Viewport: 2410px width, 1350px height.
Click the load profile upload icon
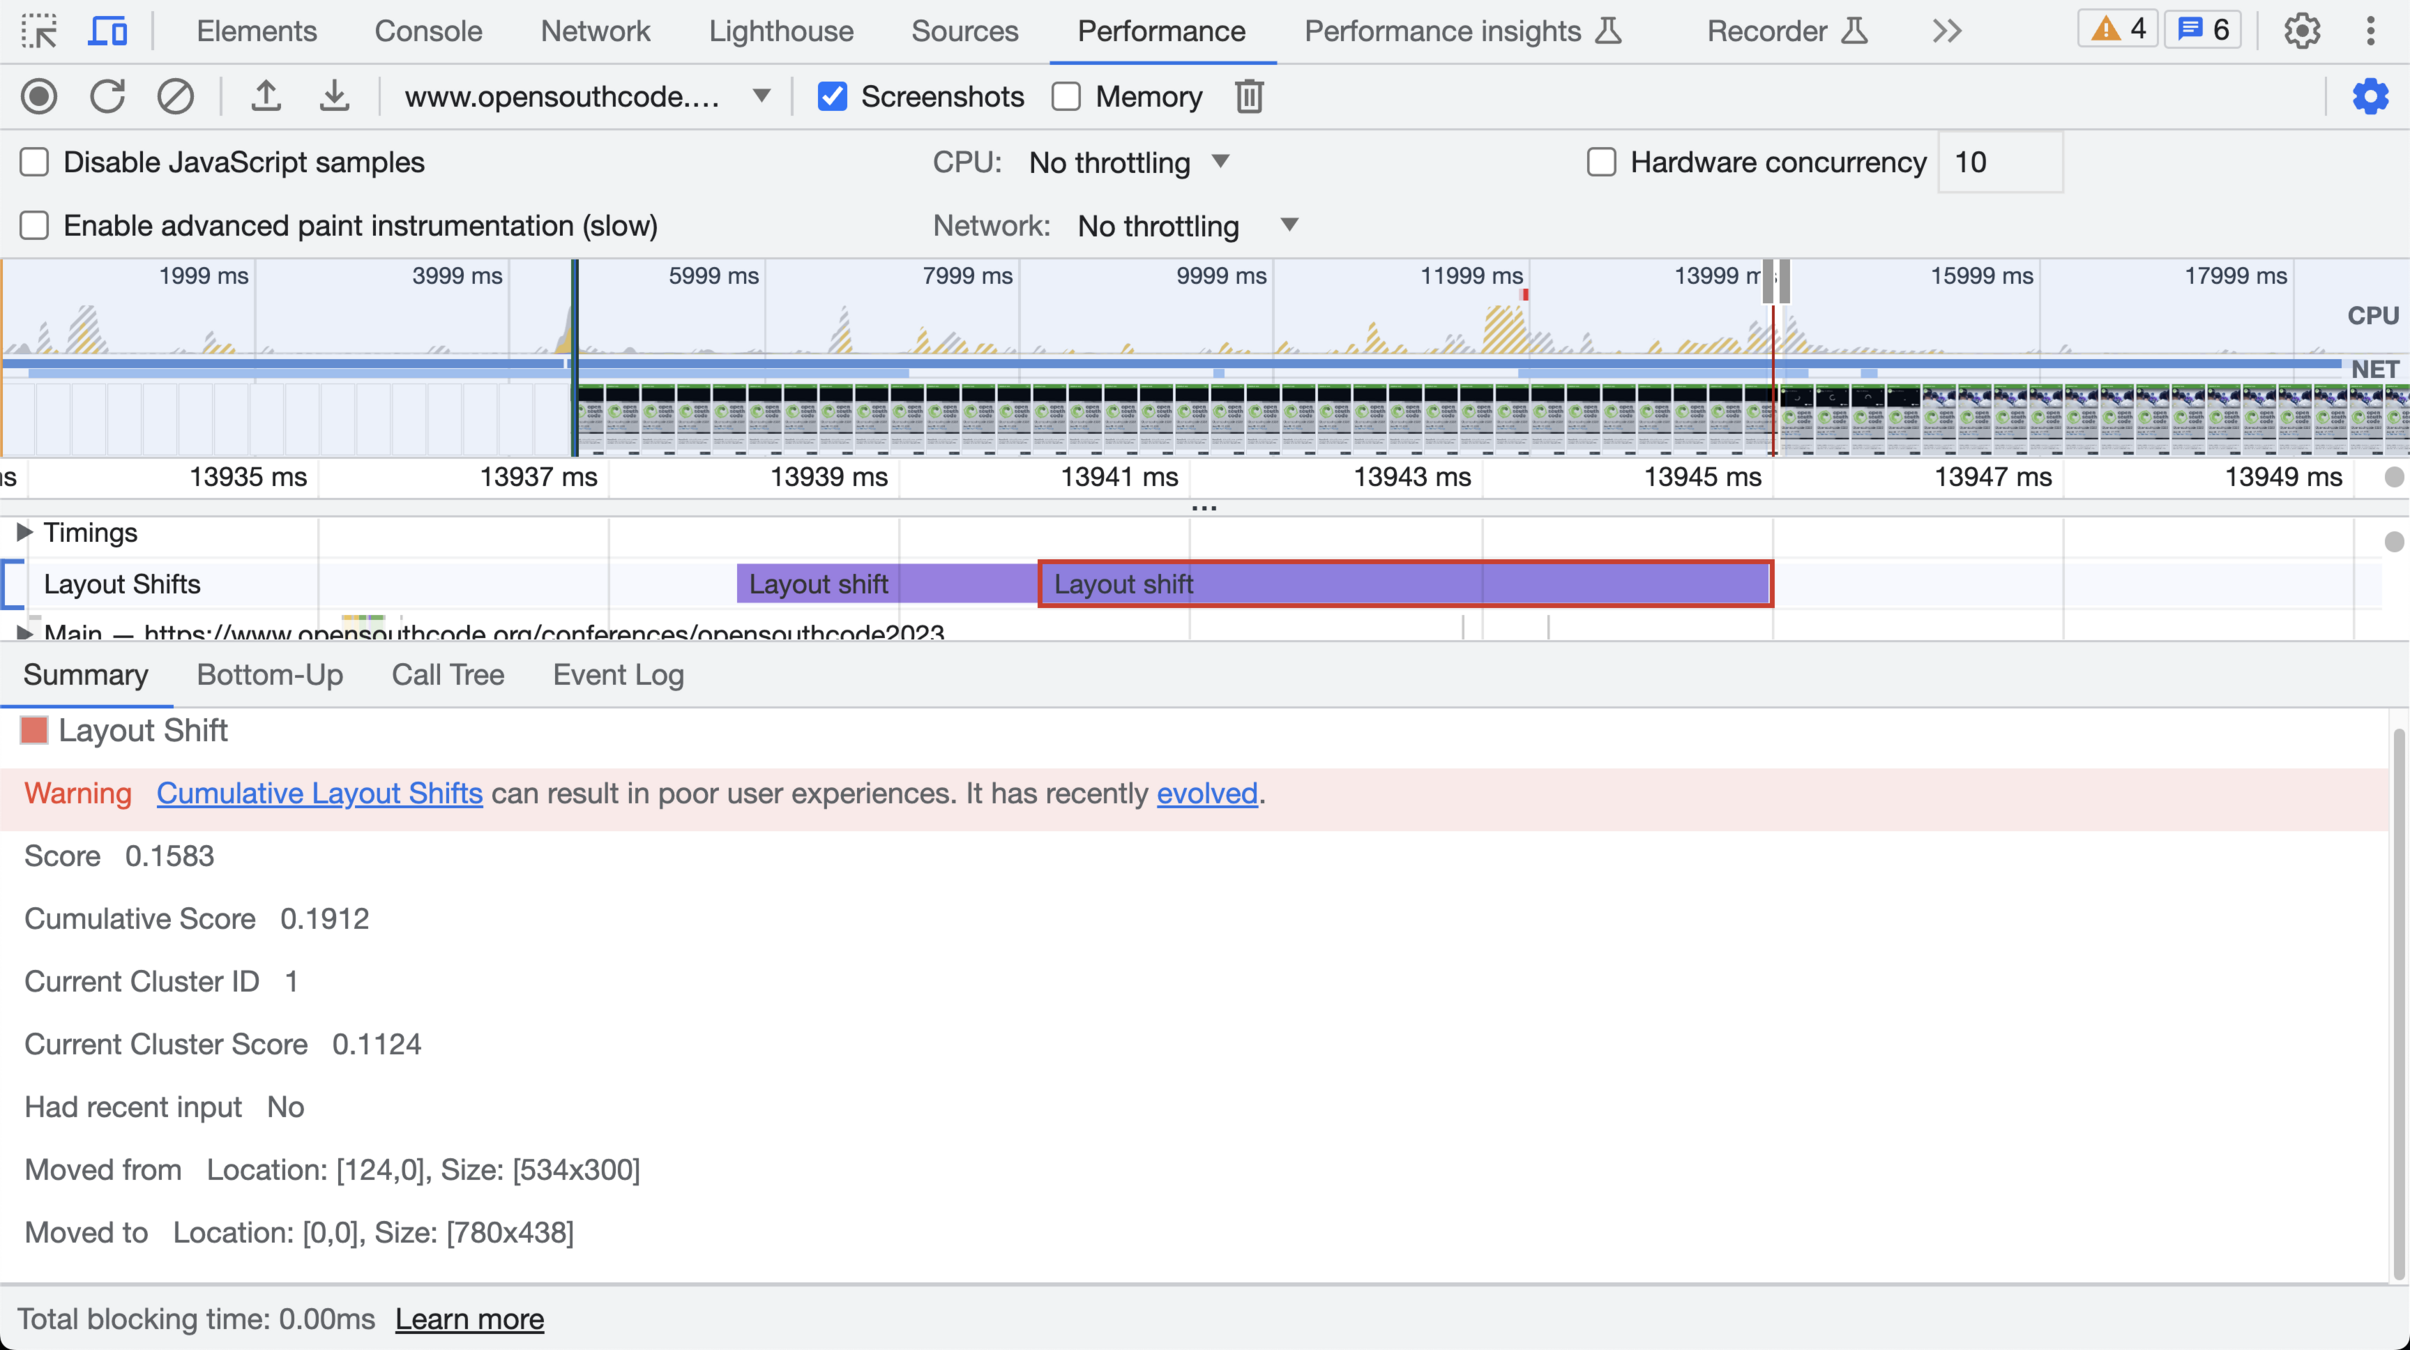pyautogui.click(x=265, y=97)
